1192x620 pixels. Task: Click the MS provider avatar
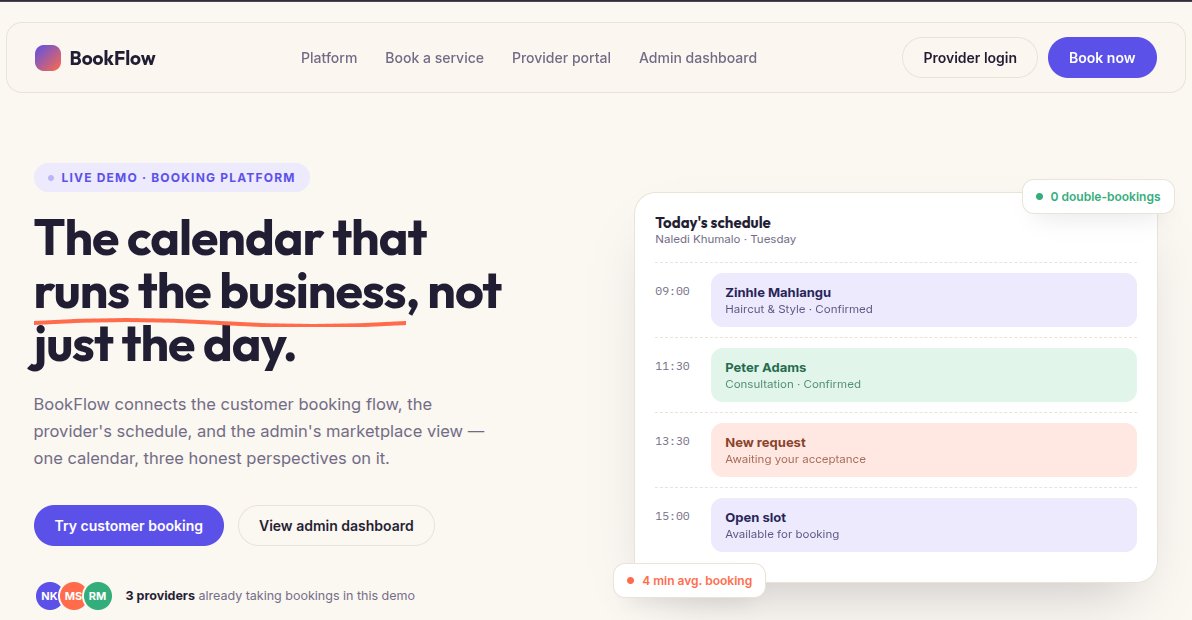[x=73, y=596]
